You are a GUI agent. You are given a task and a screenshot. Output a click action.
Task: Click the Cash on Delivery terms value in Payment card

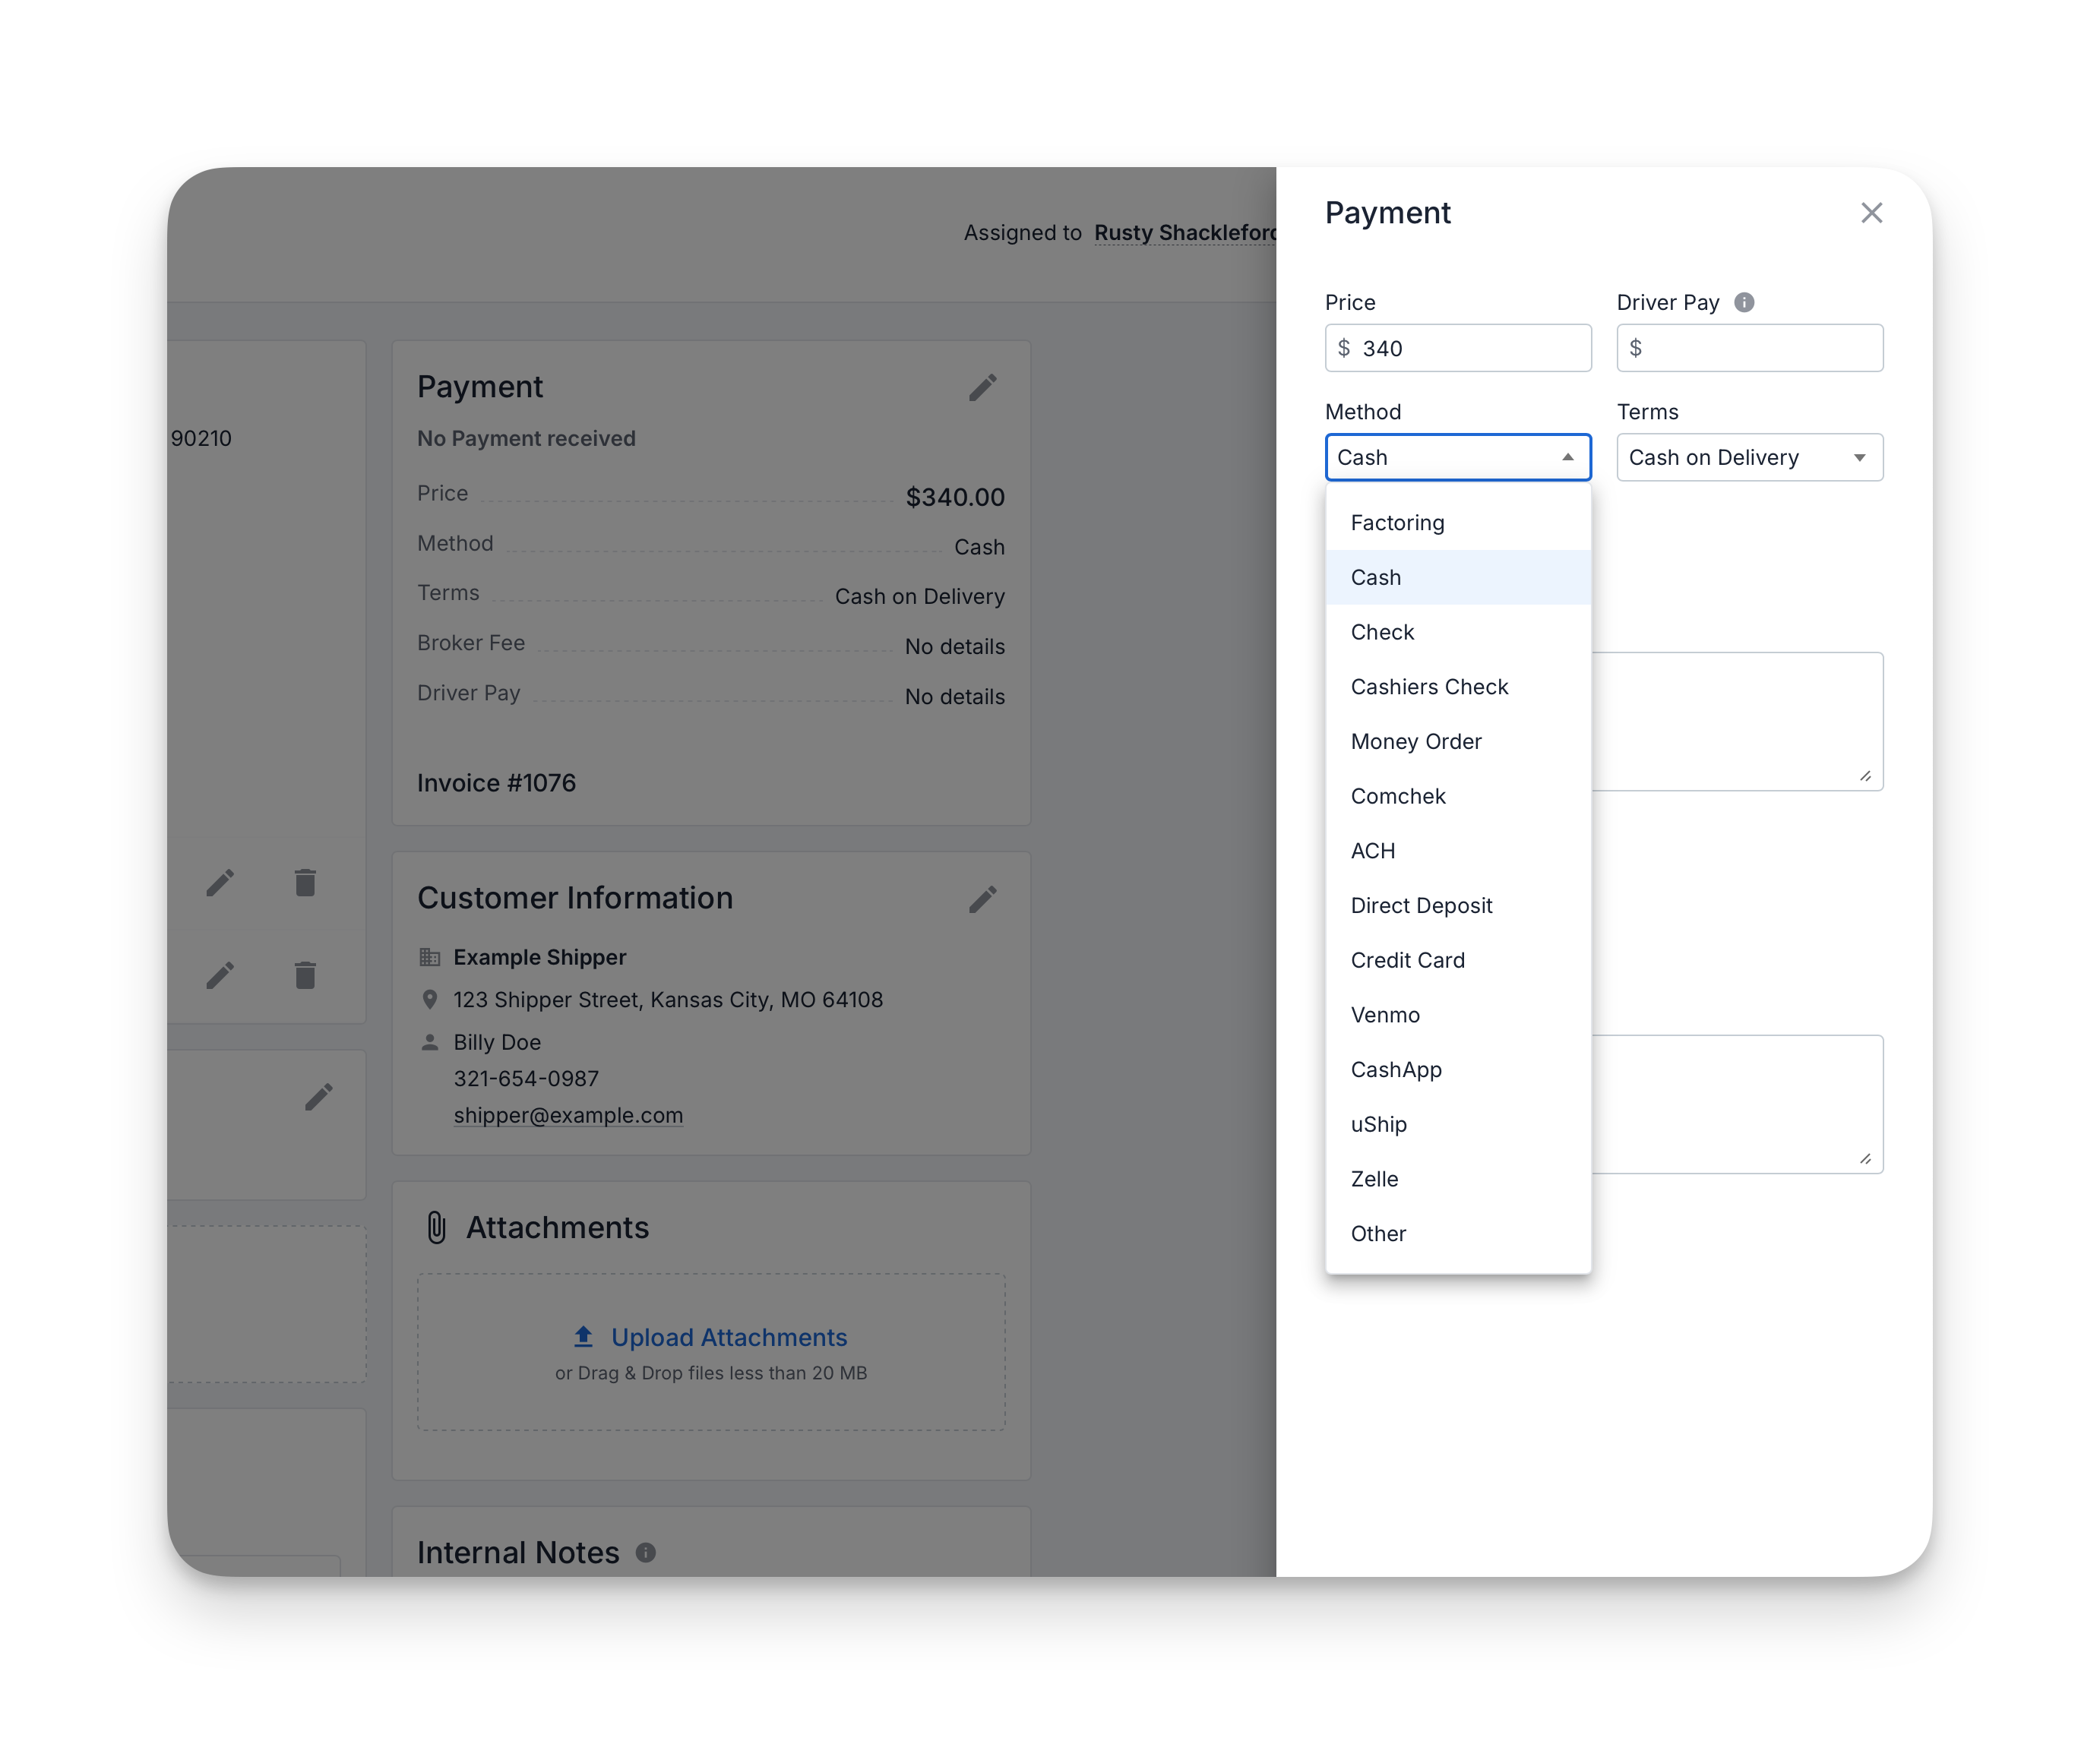[x=920, y=597]
